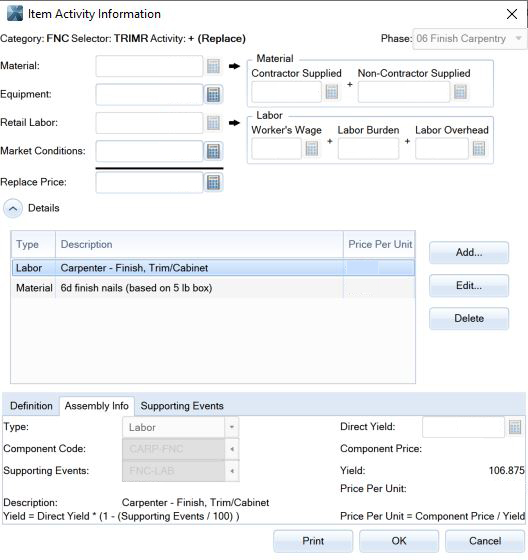Focus the Contractor Supplied input field
The height and width of the screenshot is (560, 528).
click(x=286, y=92)
